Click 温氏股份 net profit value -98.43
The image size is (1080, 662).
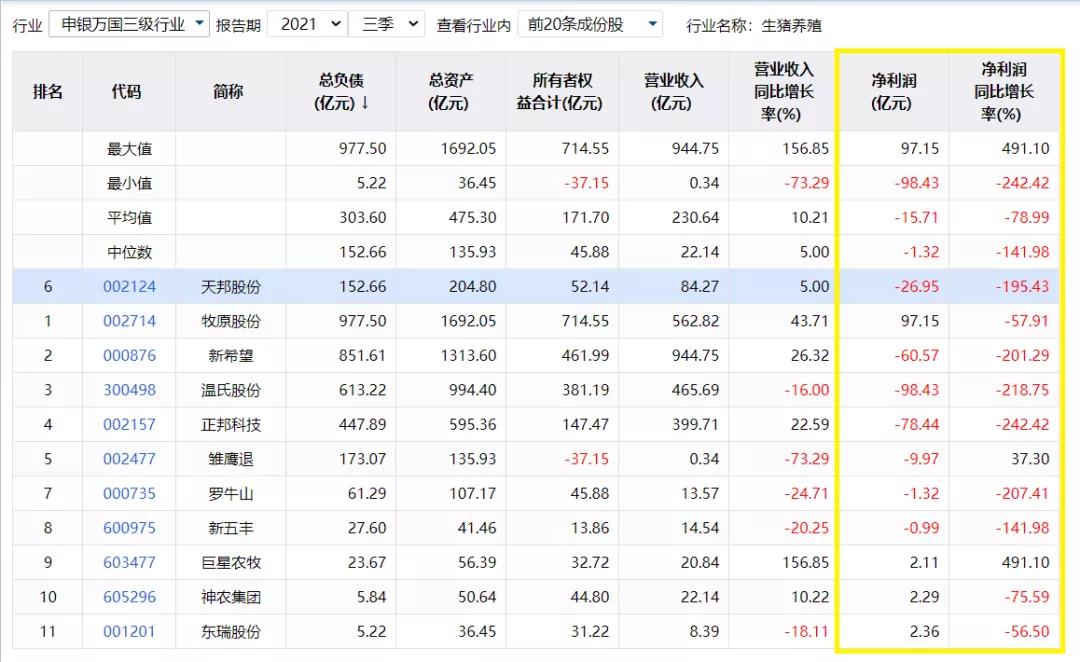click(916, 390)
